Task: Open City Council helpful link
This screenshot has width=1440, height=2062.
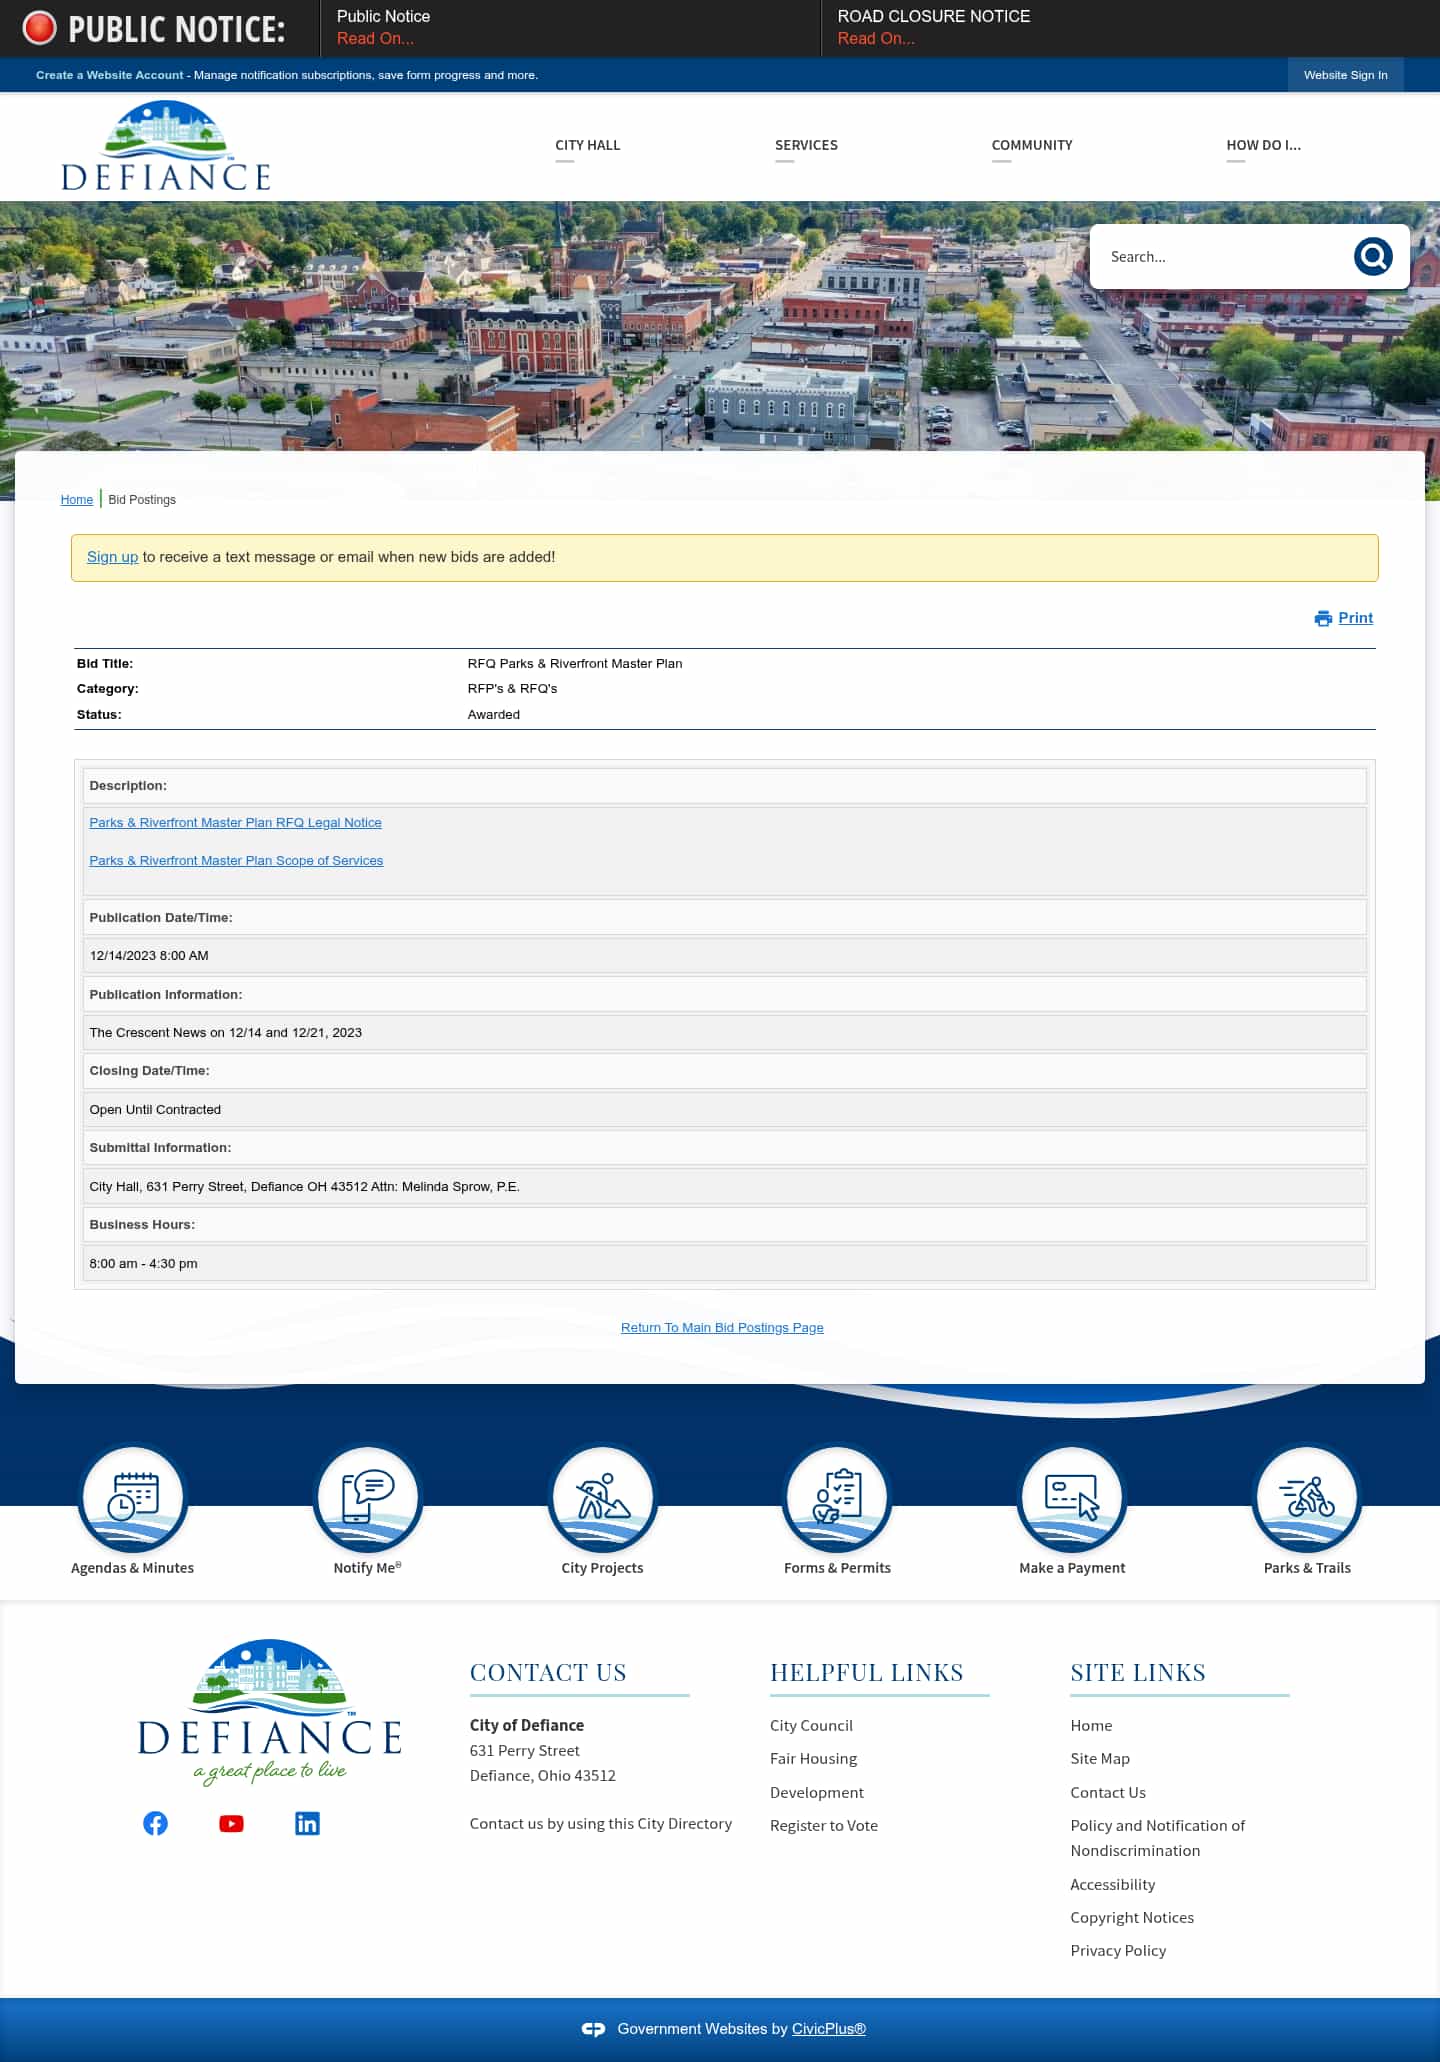Action: pyautogui.click(x=811, y=1725)
